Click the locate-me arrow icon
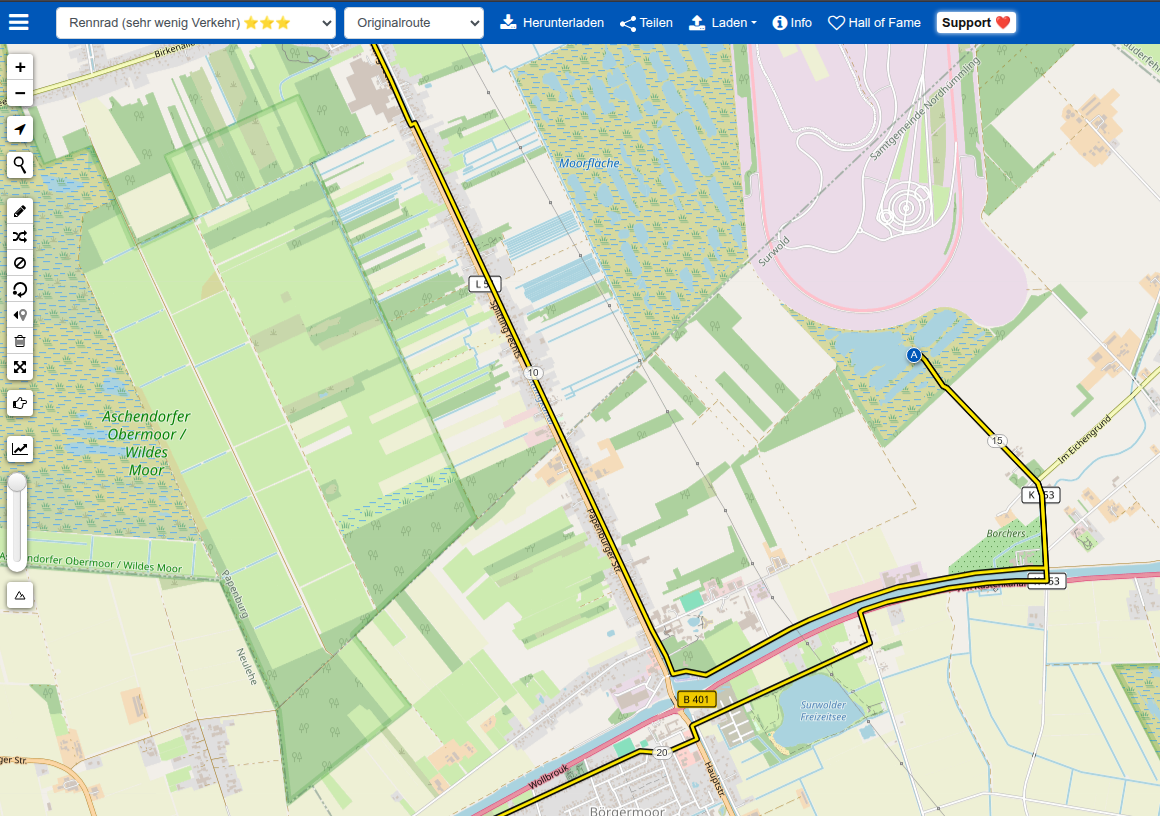The image size is (1160, 816). pos(20,129)
